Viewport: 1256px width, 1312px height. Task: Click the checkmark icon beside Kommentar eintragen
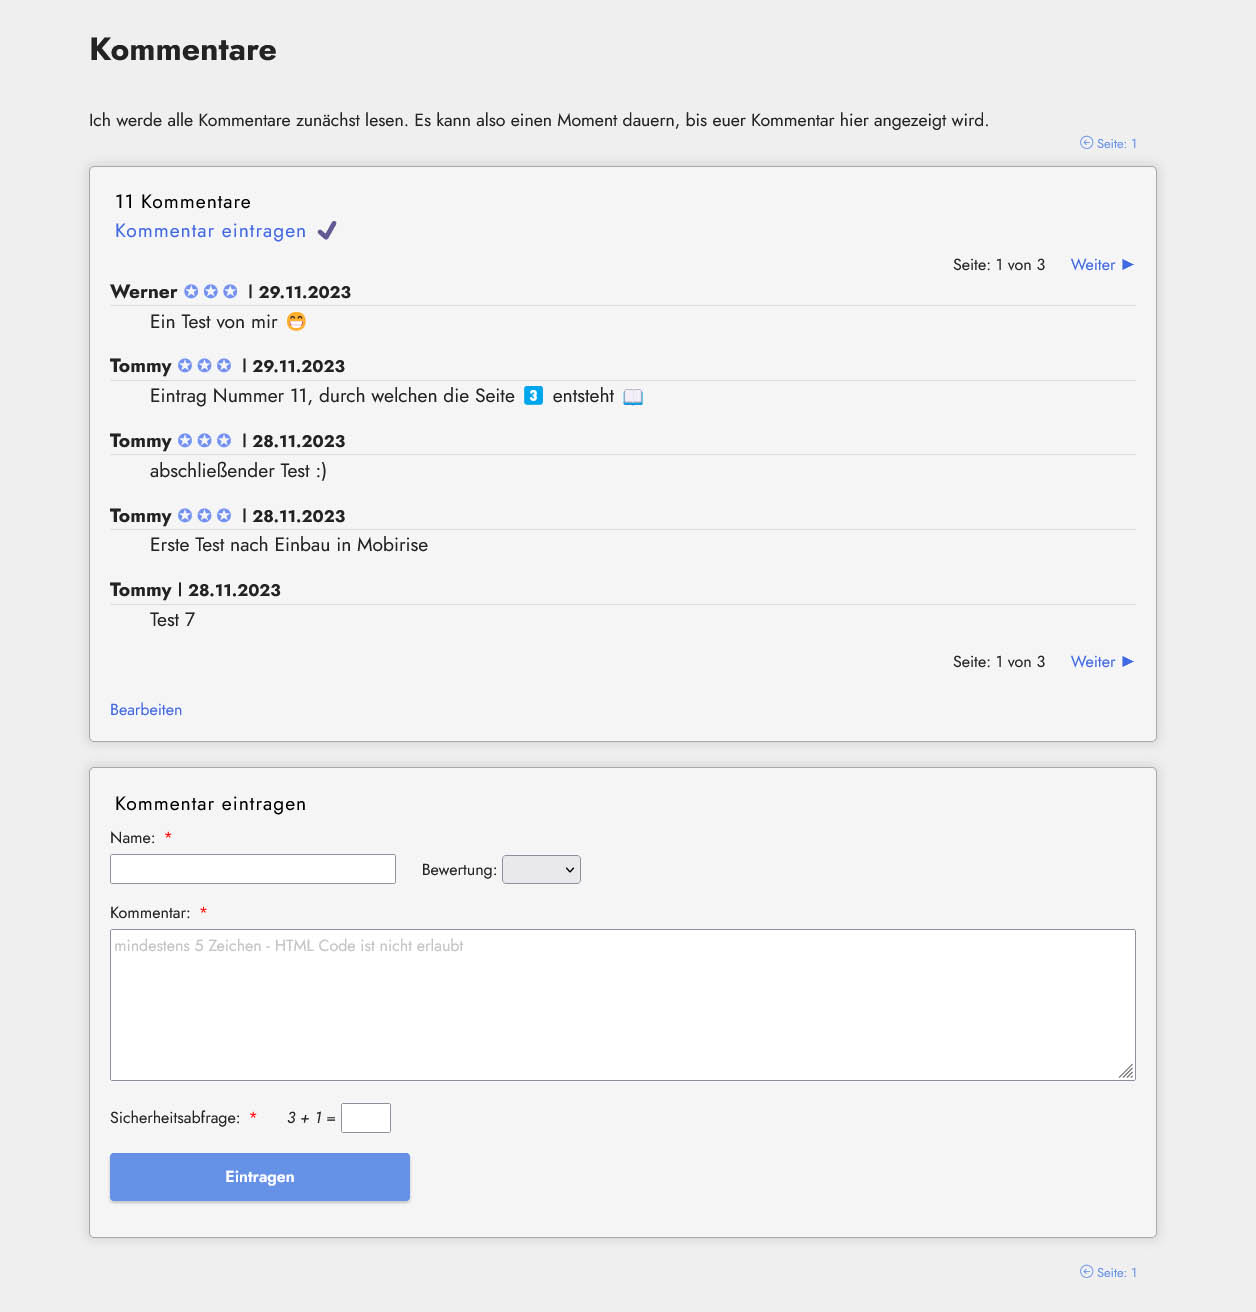pos(327,231)
